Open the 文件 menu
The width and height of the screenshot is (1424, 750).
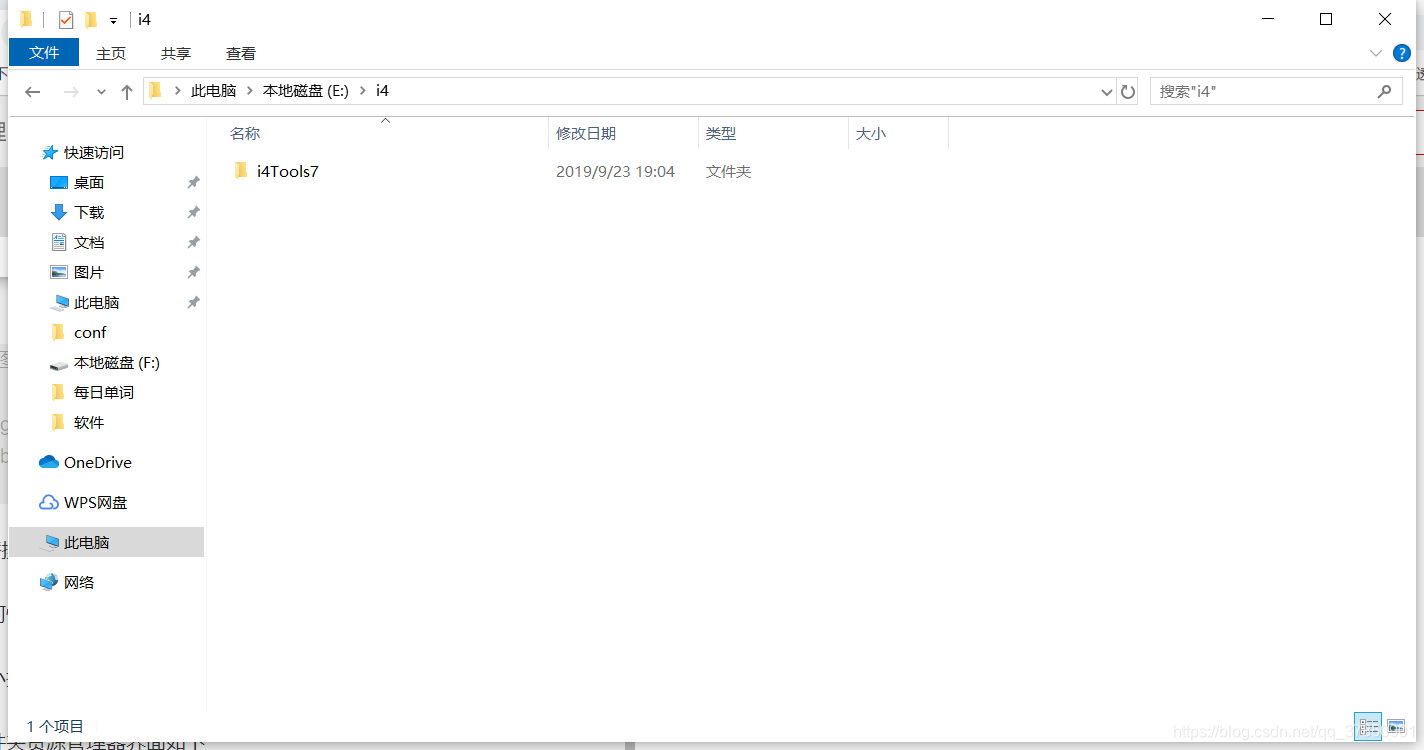click(x=44, y=53)
